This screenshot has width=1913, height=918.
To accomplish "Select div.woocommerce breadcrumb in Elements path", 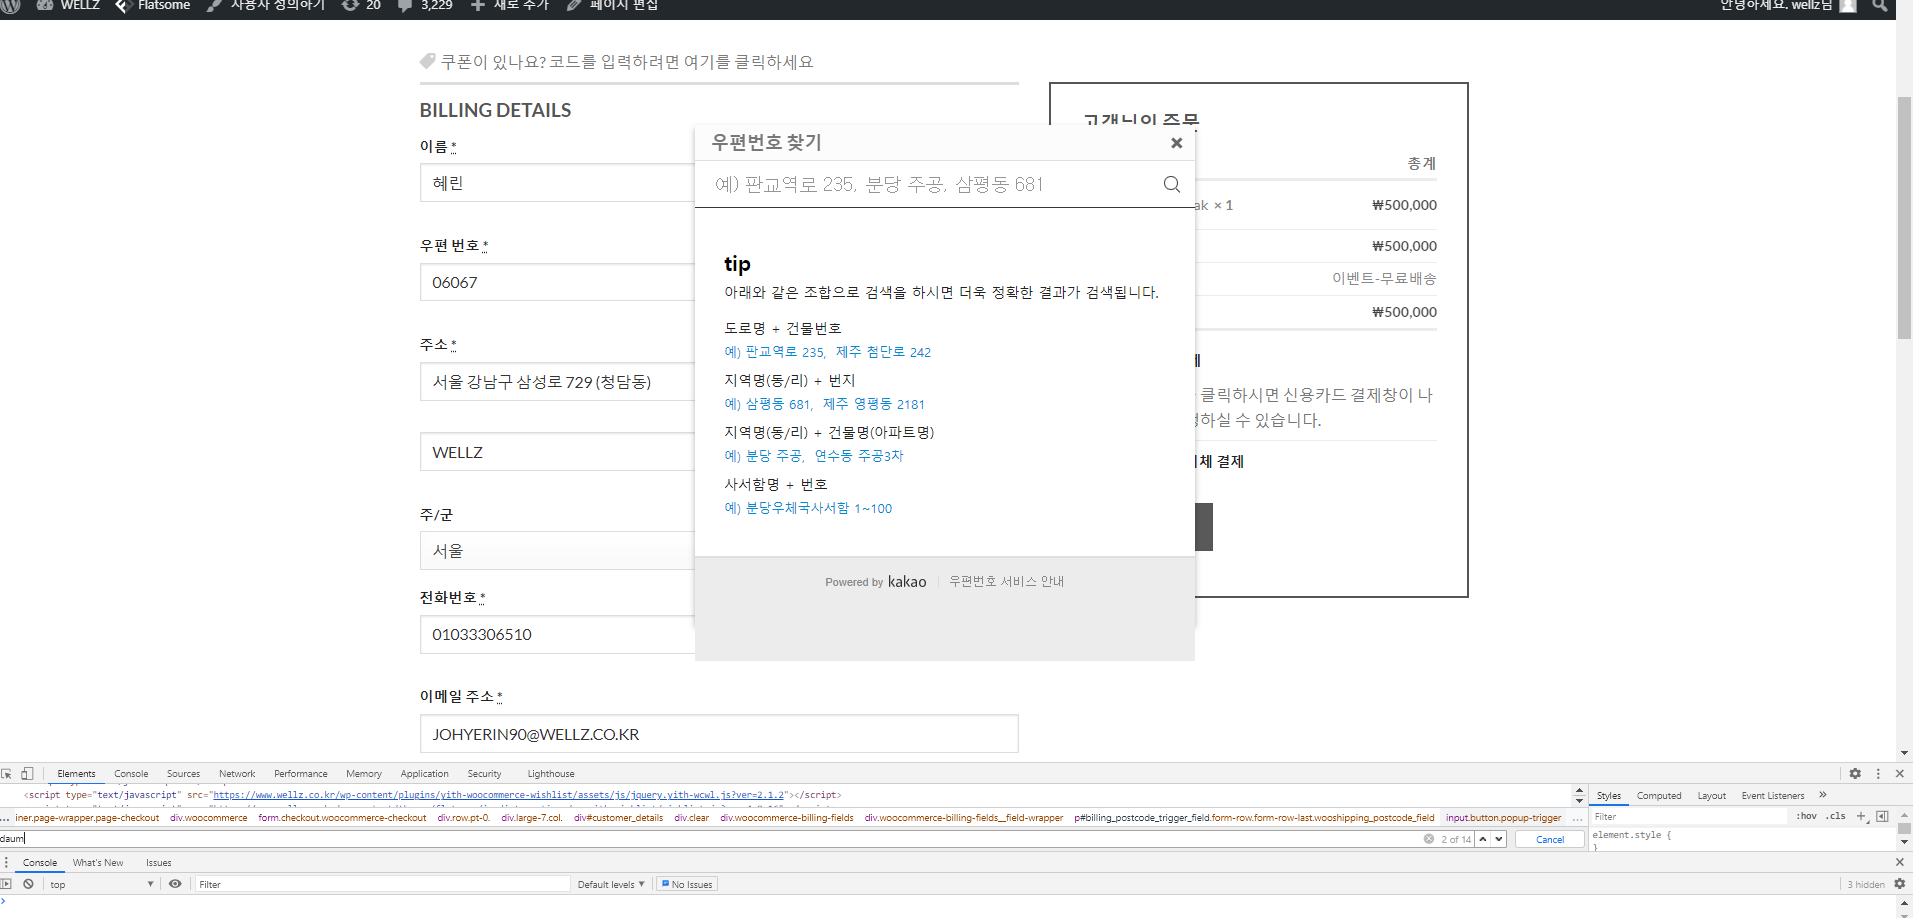I will pyautogui.click(x=208, y=818).
